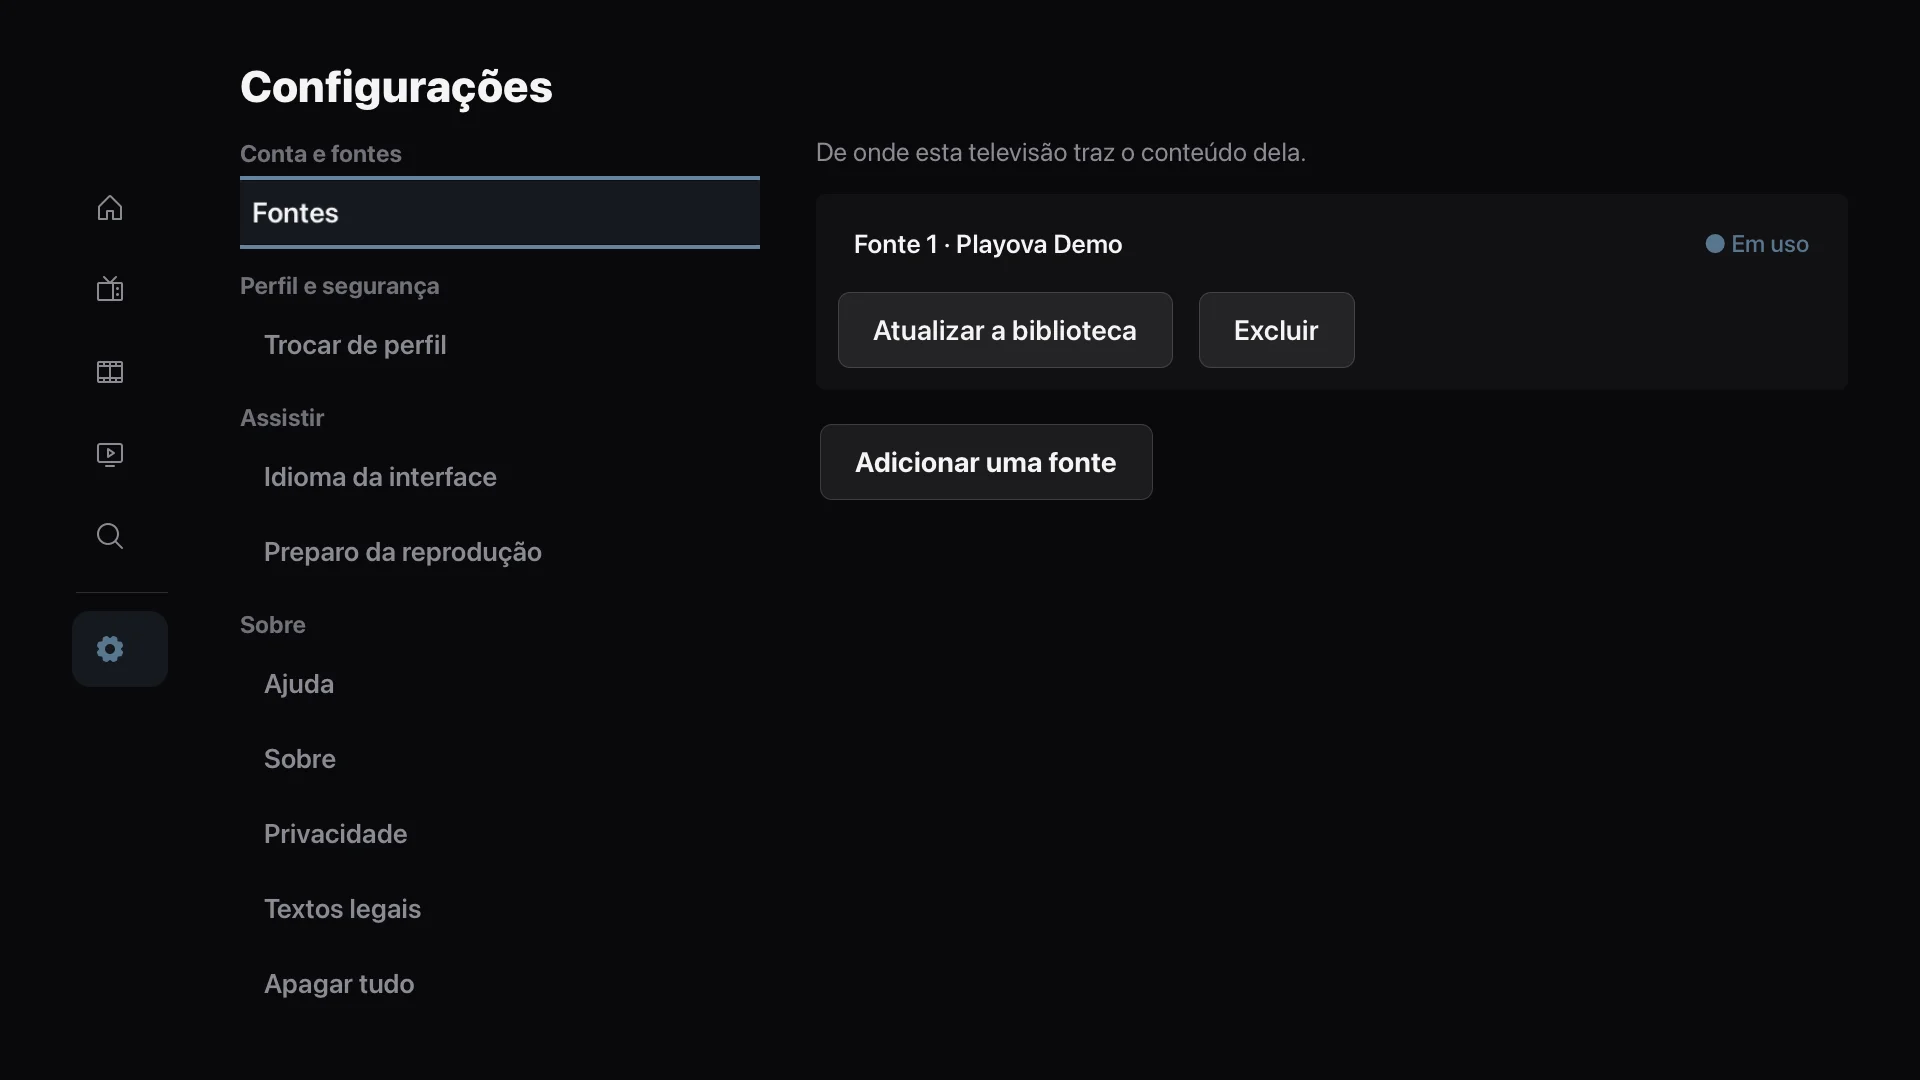This screenshot has height=1080, width=1920.
Task: Click Atualizar a biblioteca button
Action: pos(1005,330)
